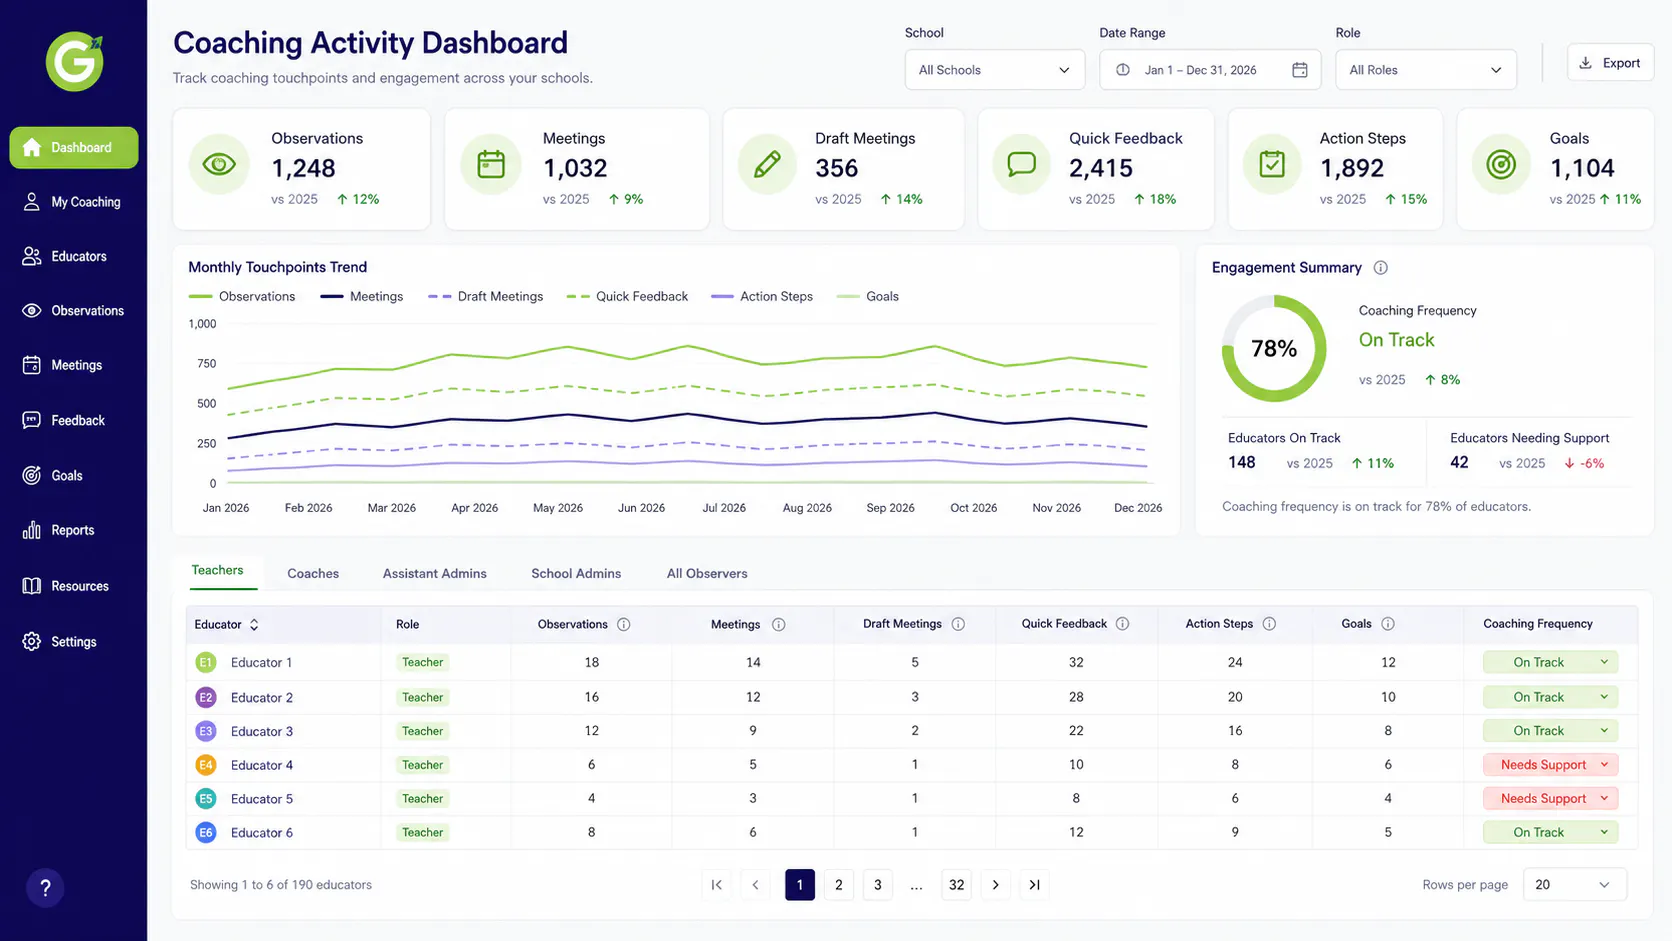Click the E4 avatar for Educator 4
Screen dimensions: 1672x941
(206, 765)
